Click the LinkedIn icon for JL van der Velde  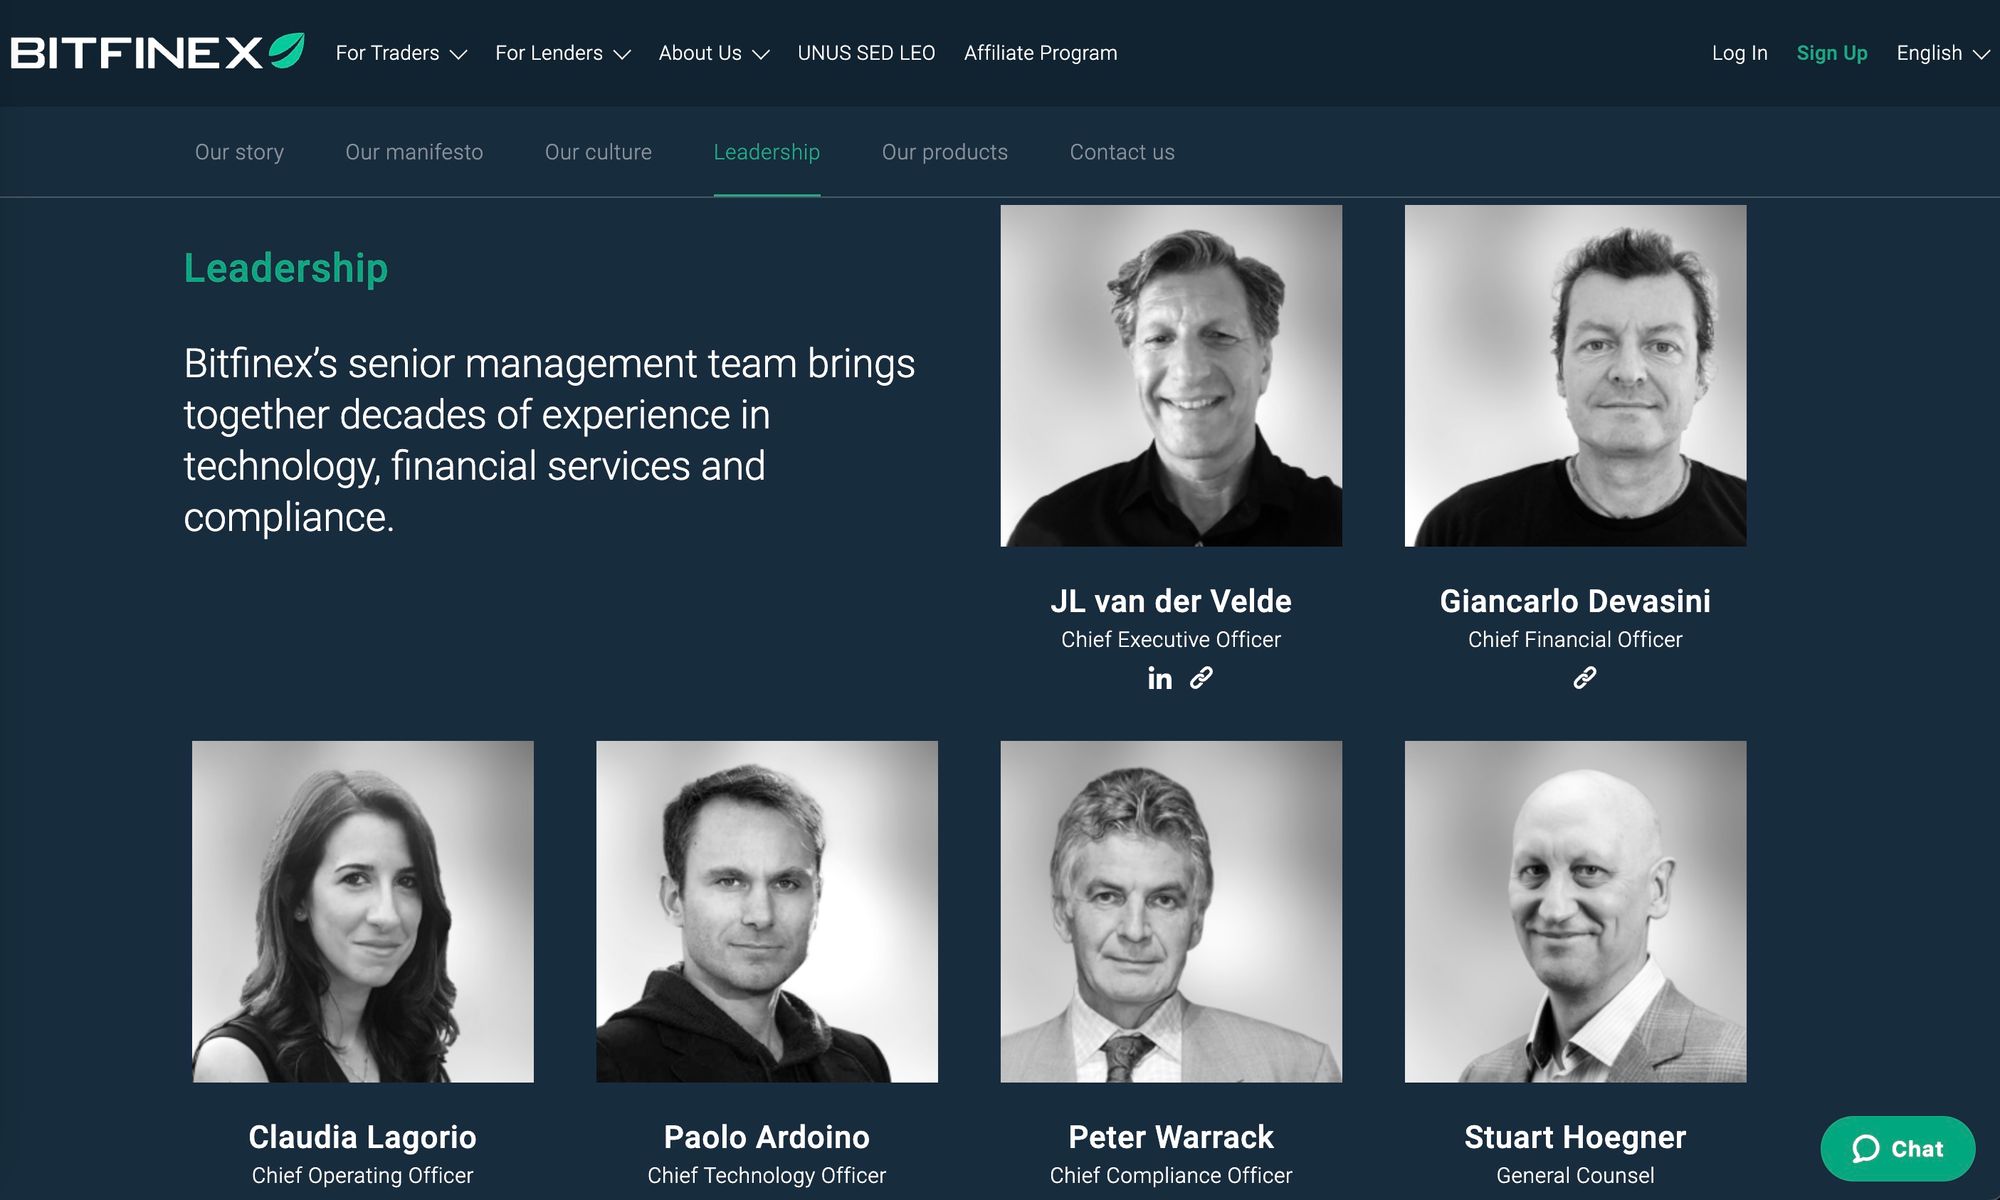click(1159, 677)
